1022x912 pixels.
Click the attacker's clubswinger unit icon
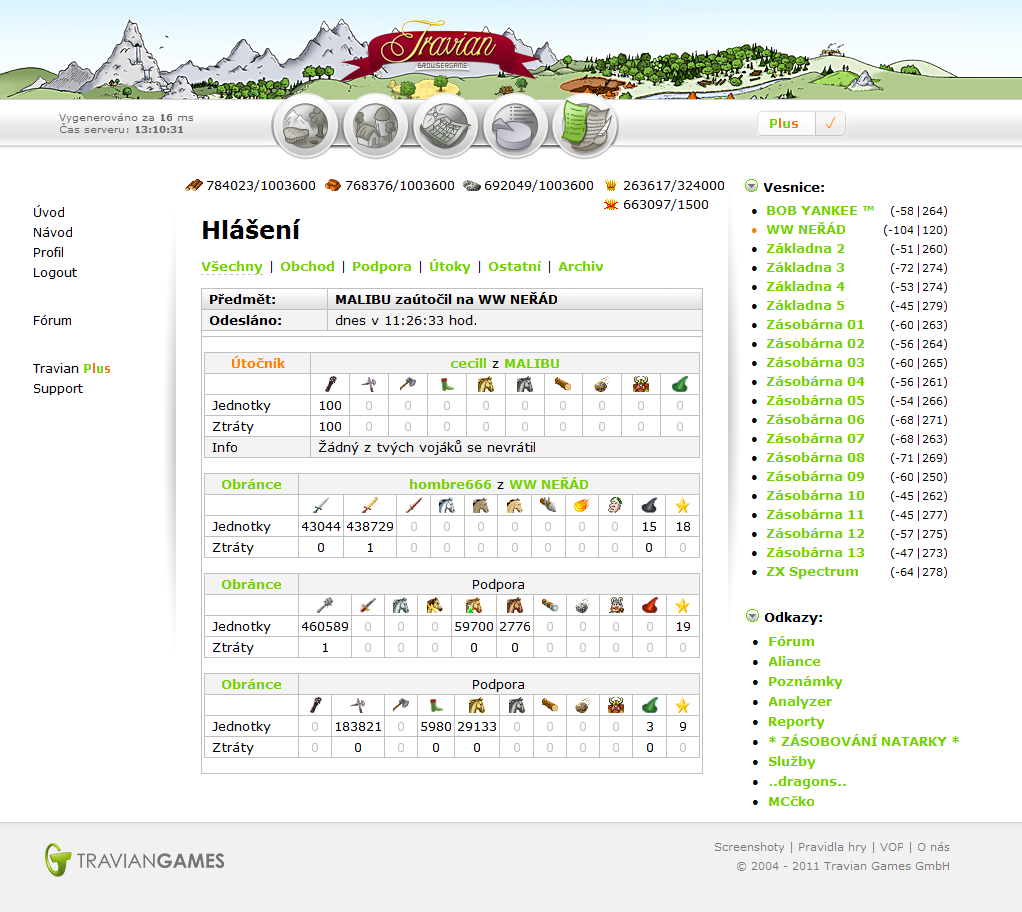pyautogui.click(x=330, y=385)
